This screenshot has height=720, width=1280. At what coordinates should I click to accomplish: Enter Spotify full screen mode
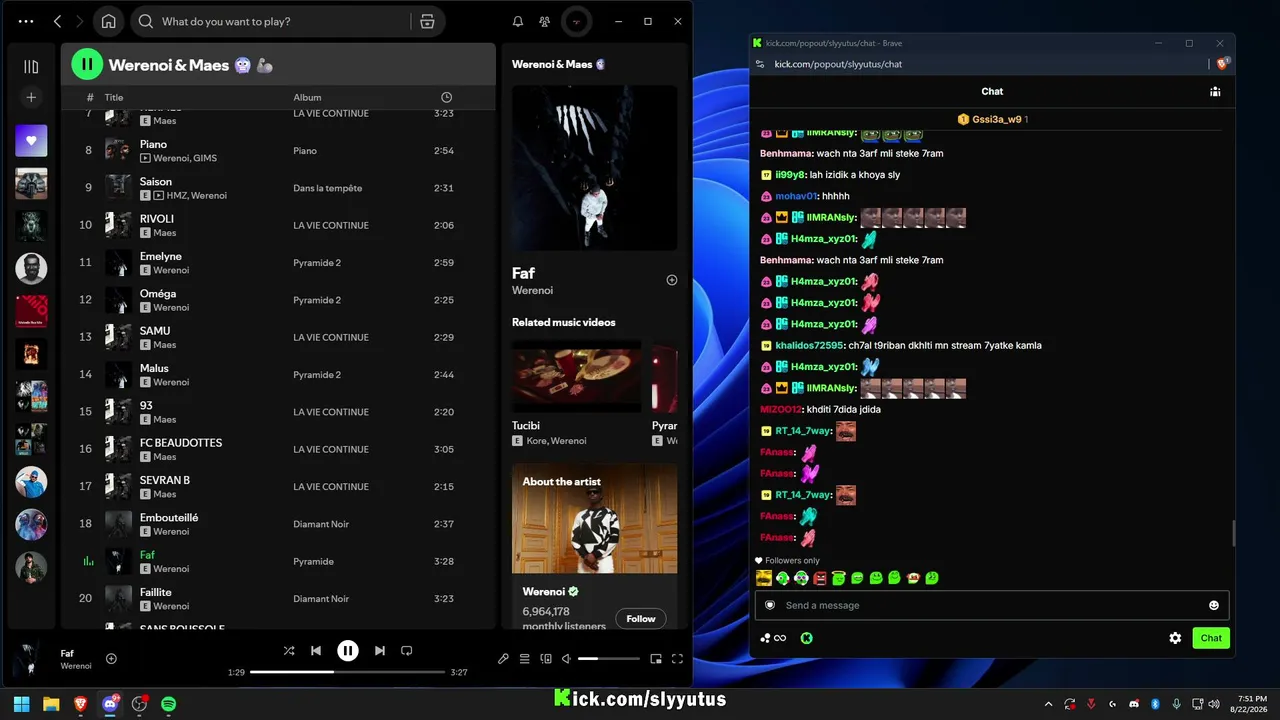[x=677, y=659]
